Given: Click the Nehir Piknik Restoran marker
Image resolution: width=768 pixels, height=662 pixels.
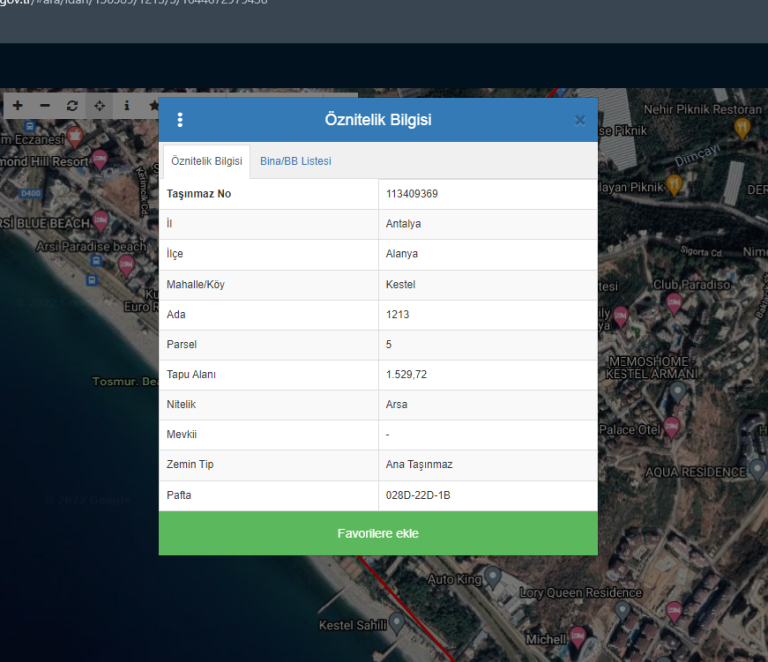Looking at the screenshot, I should coord(742,128).
